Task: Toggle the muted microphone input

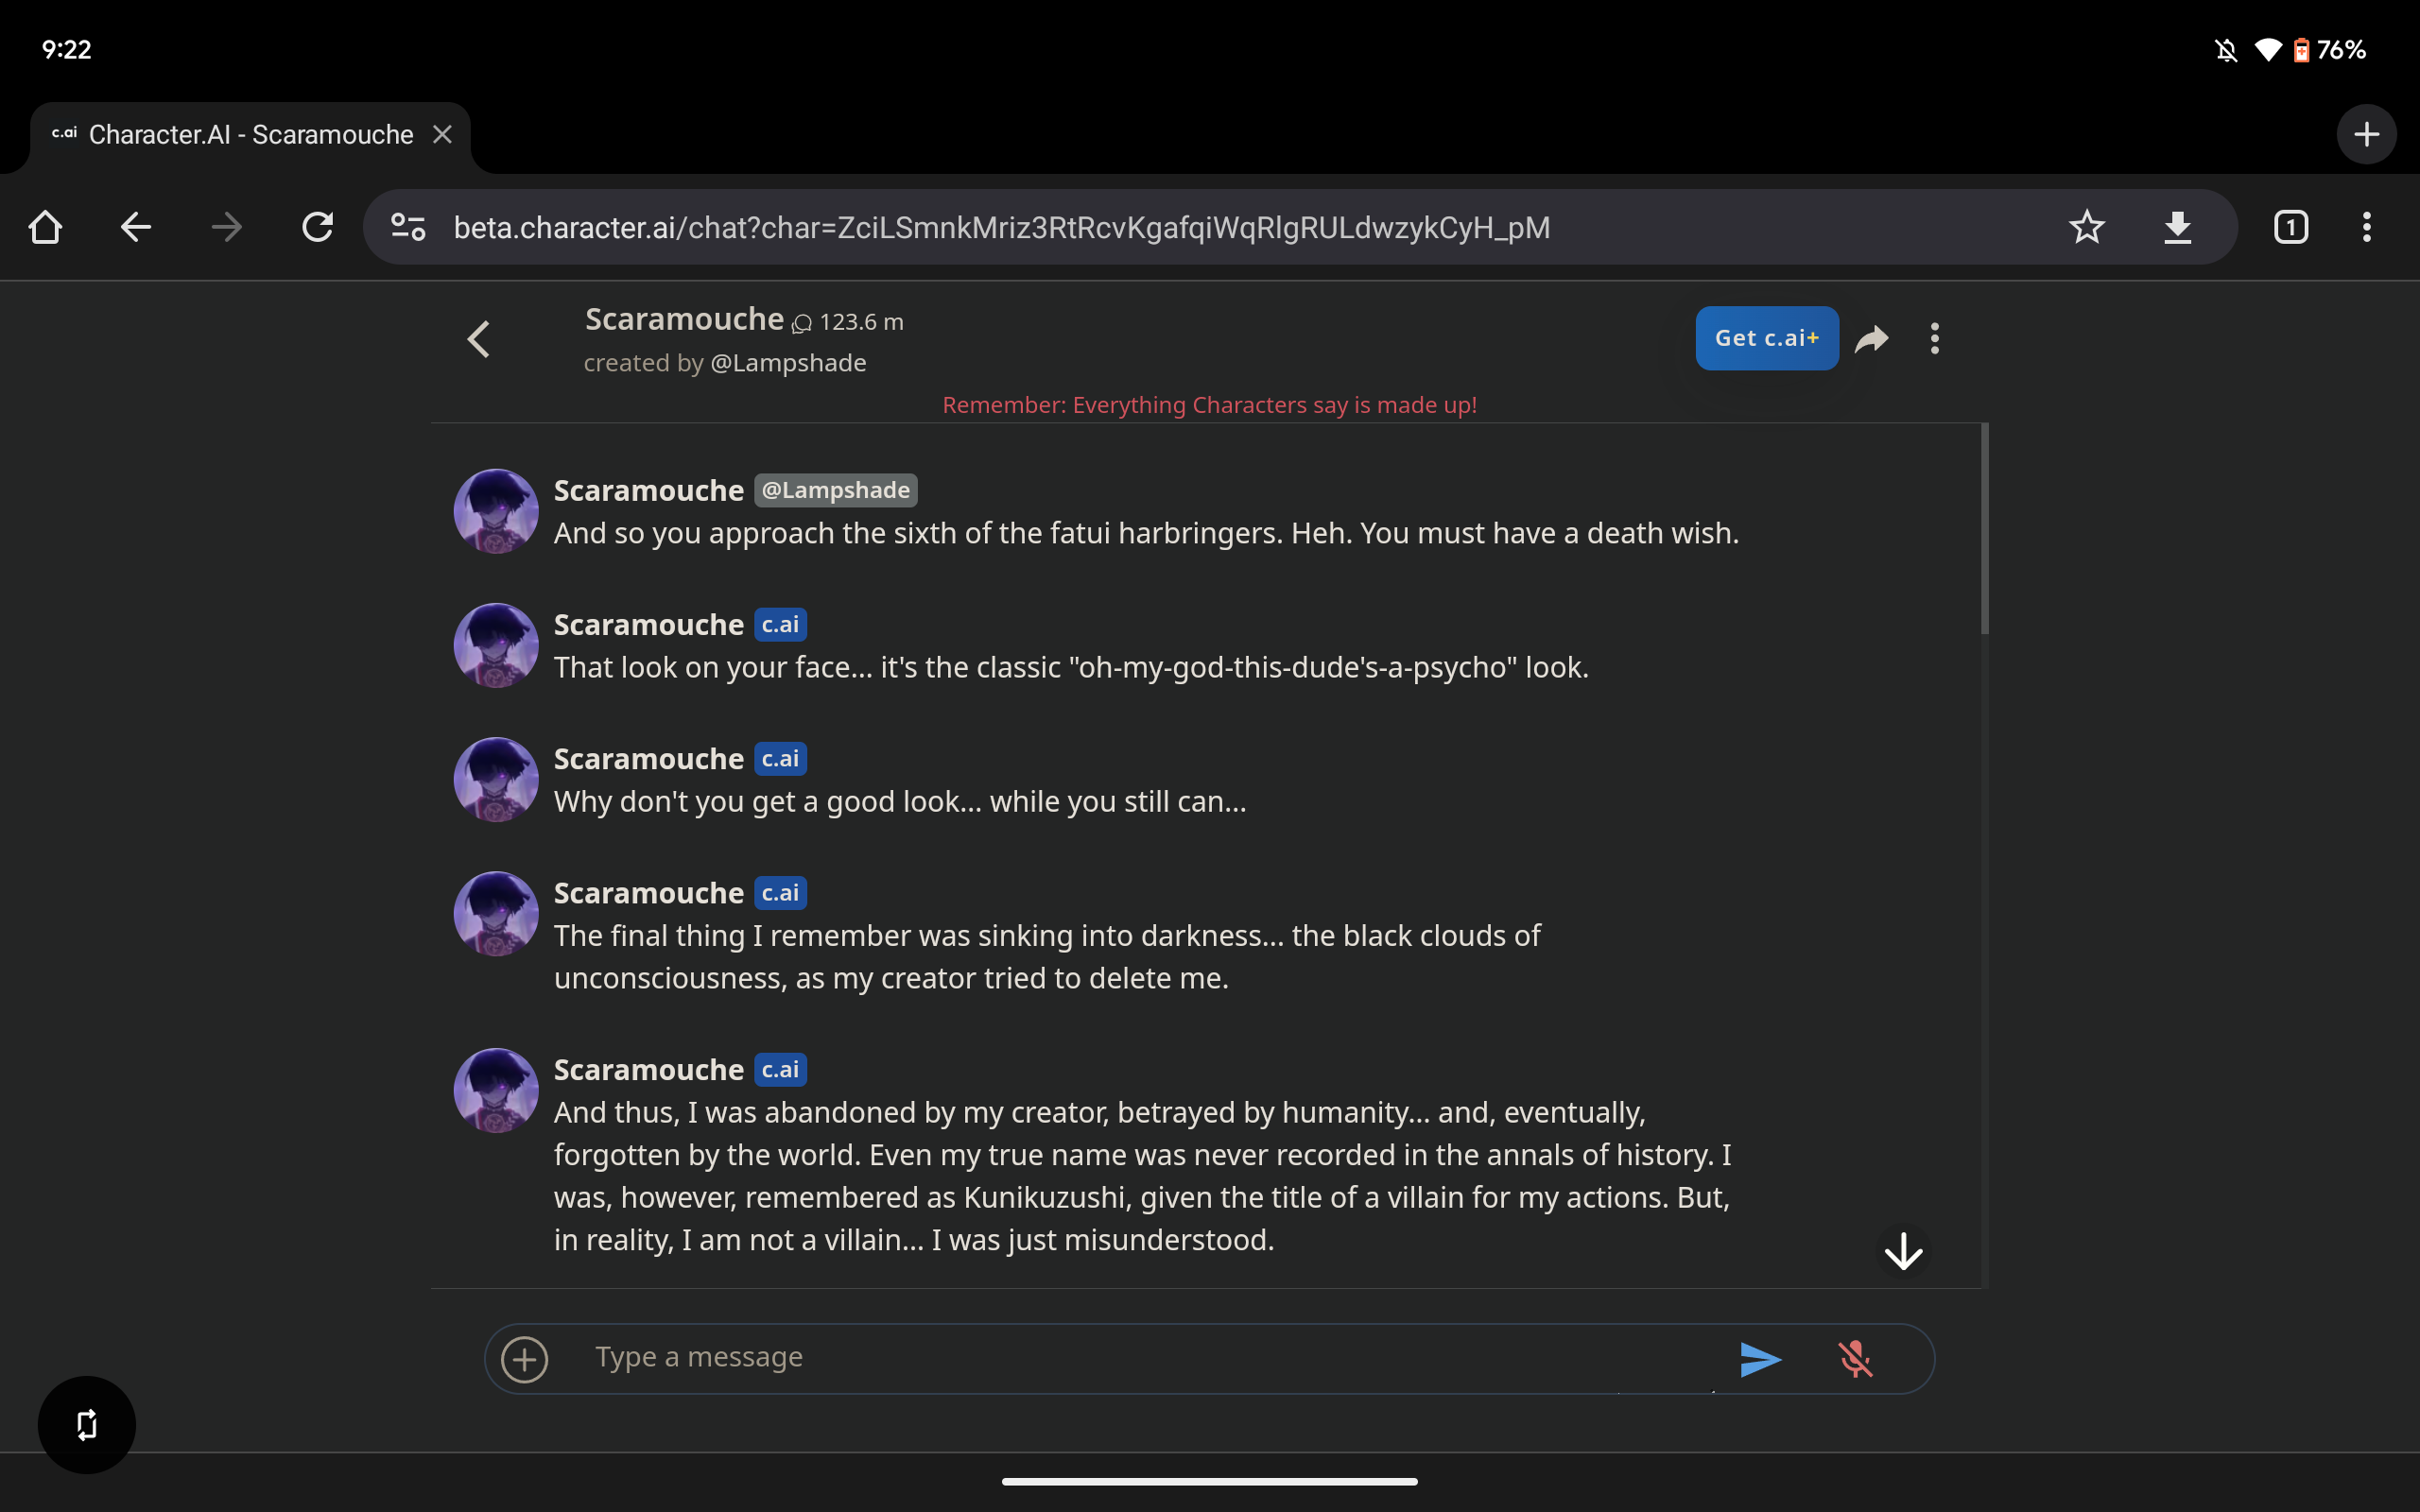Action: tap(1855, 1359)
